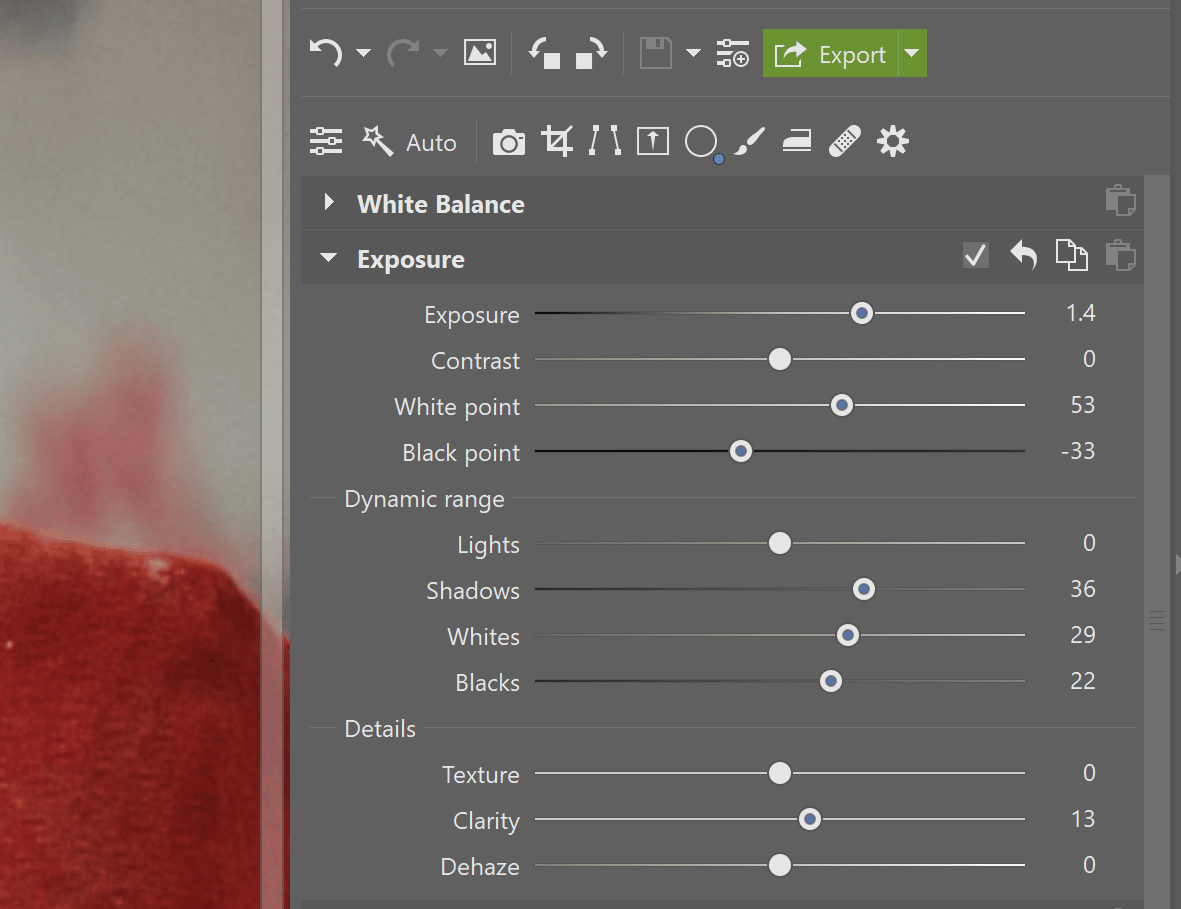
Task: Click the Exposure value 1.4
Action: [1080, 313]
